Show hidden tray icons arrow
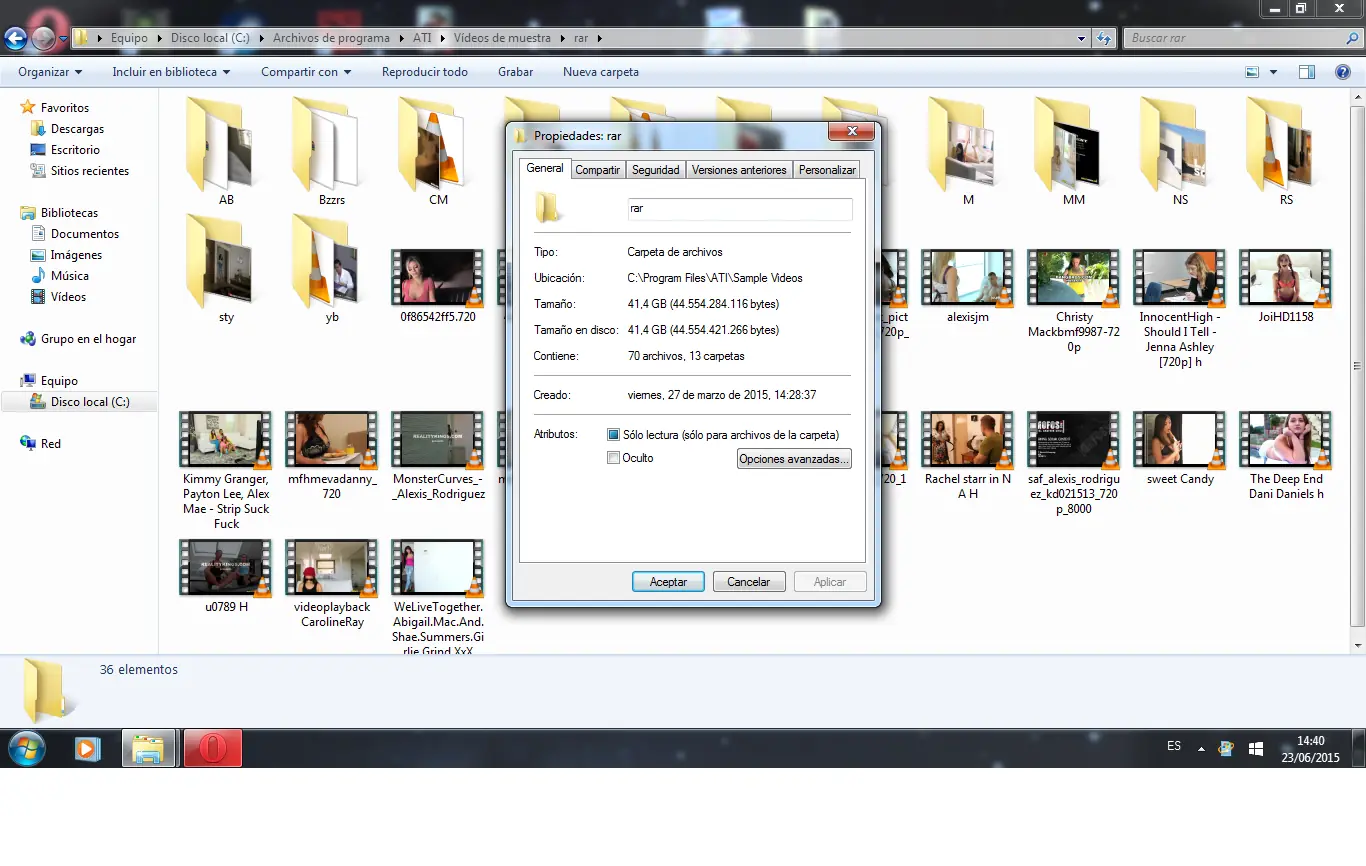Image resolution: width=1366 pixels, height=866 pixels. pyautogui.click(x=1201, y=748)
